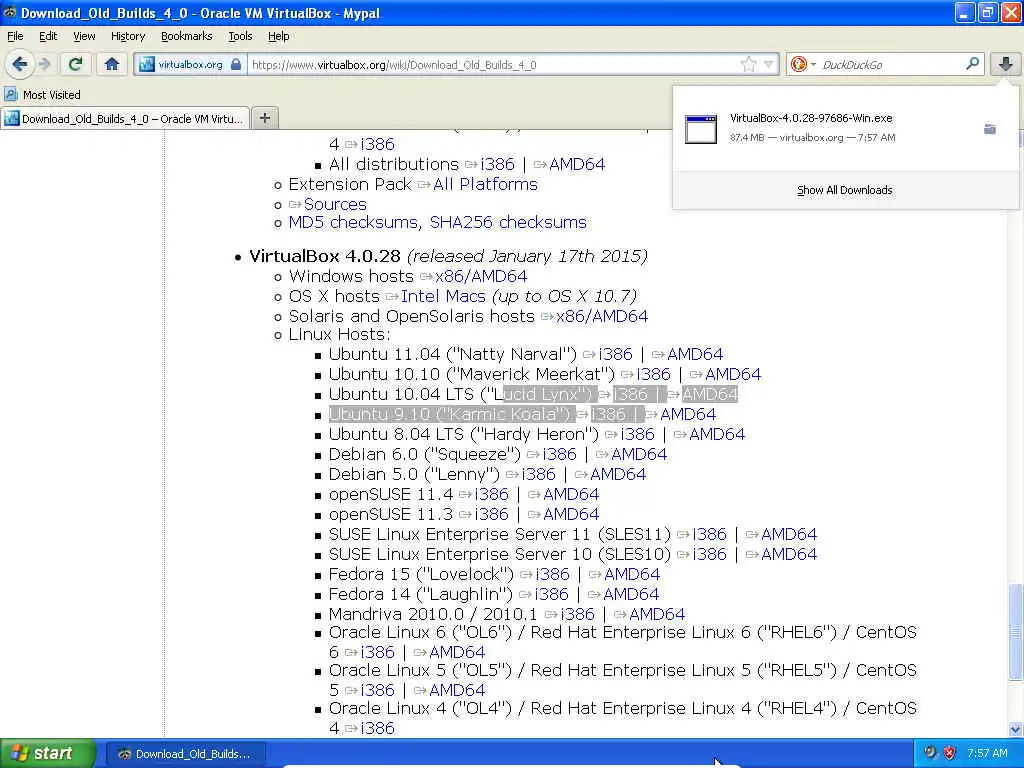Open the Edit menu
This screenshot has width=1024, height=768.
tap(48, 36)
